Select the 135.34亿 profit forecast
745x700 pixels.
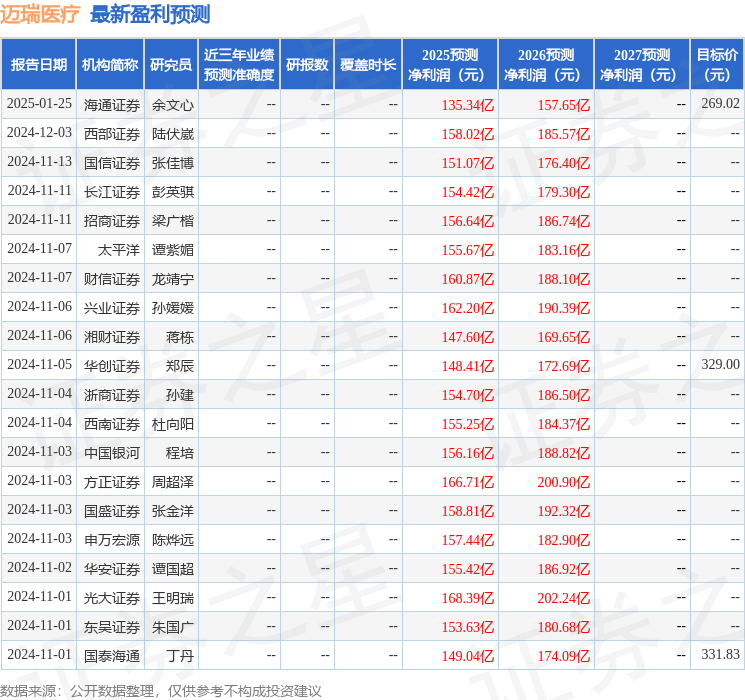click(x=468, y=105)
